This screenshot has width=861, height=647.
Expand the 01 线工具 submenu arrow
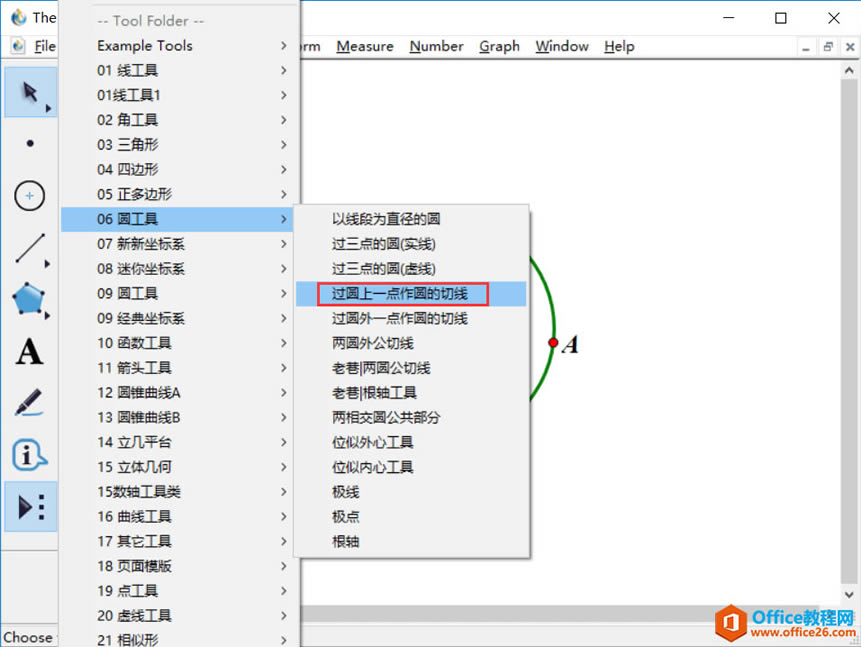(x=283, y=70)
